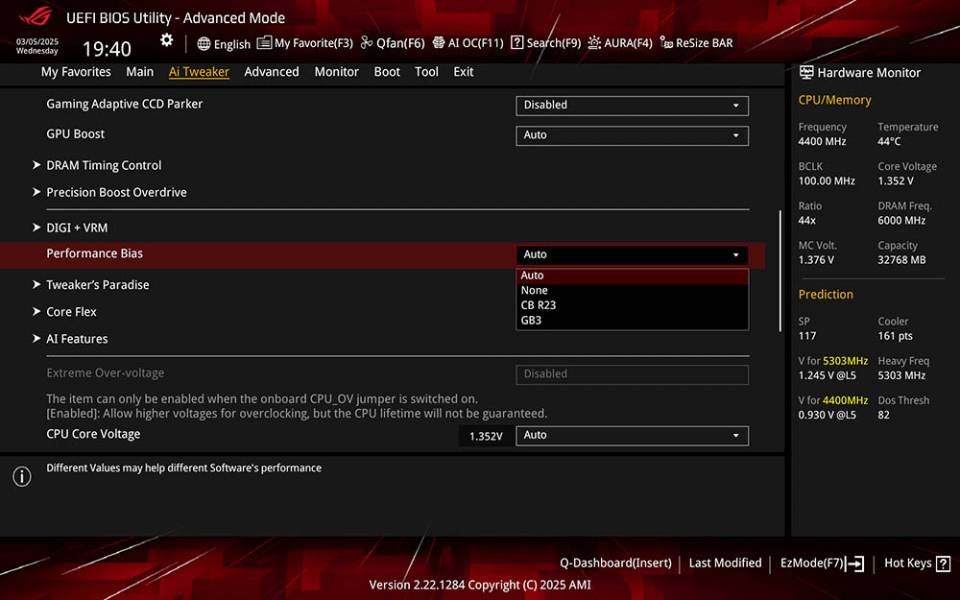Click the CPU Core Voltage 1.352V value
Screen dimensions: 960x600
(486, 436)
